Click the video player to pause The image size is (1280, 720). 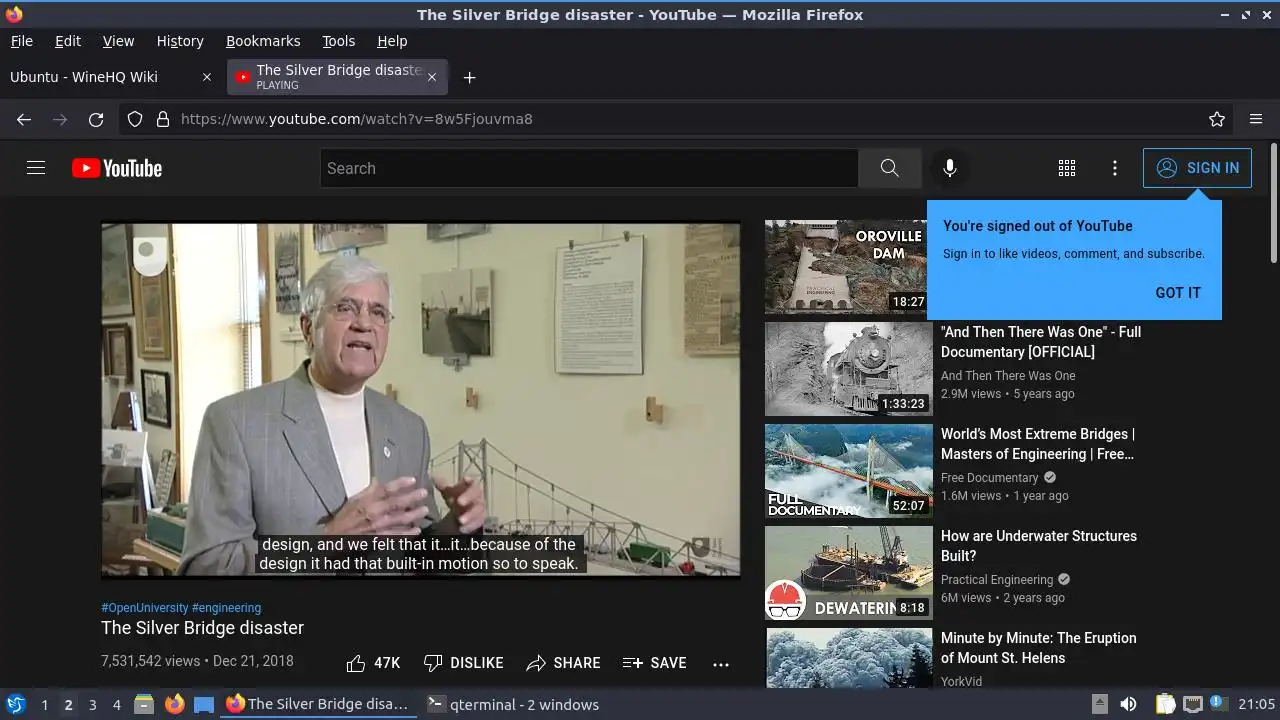pos(421,400)
